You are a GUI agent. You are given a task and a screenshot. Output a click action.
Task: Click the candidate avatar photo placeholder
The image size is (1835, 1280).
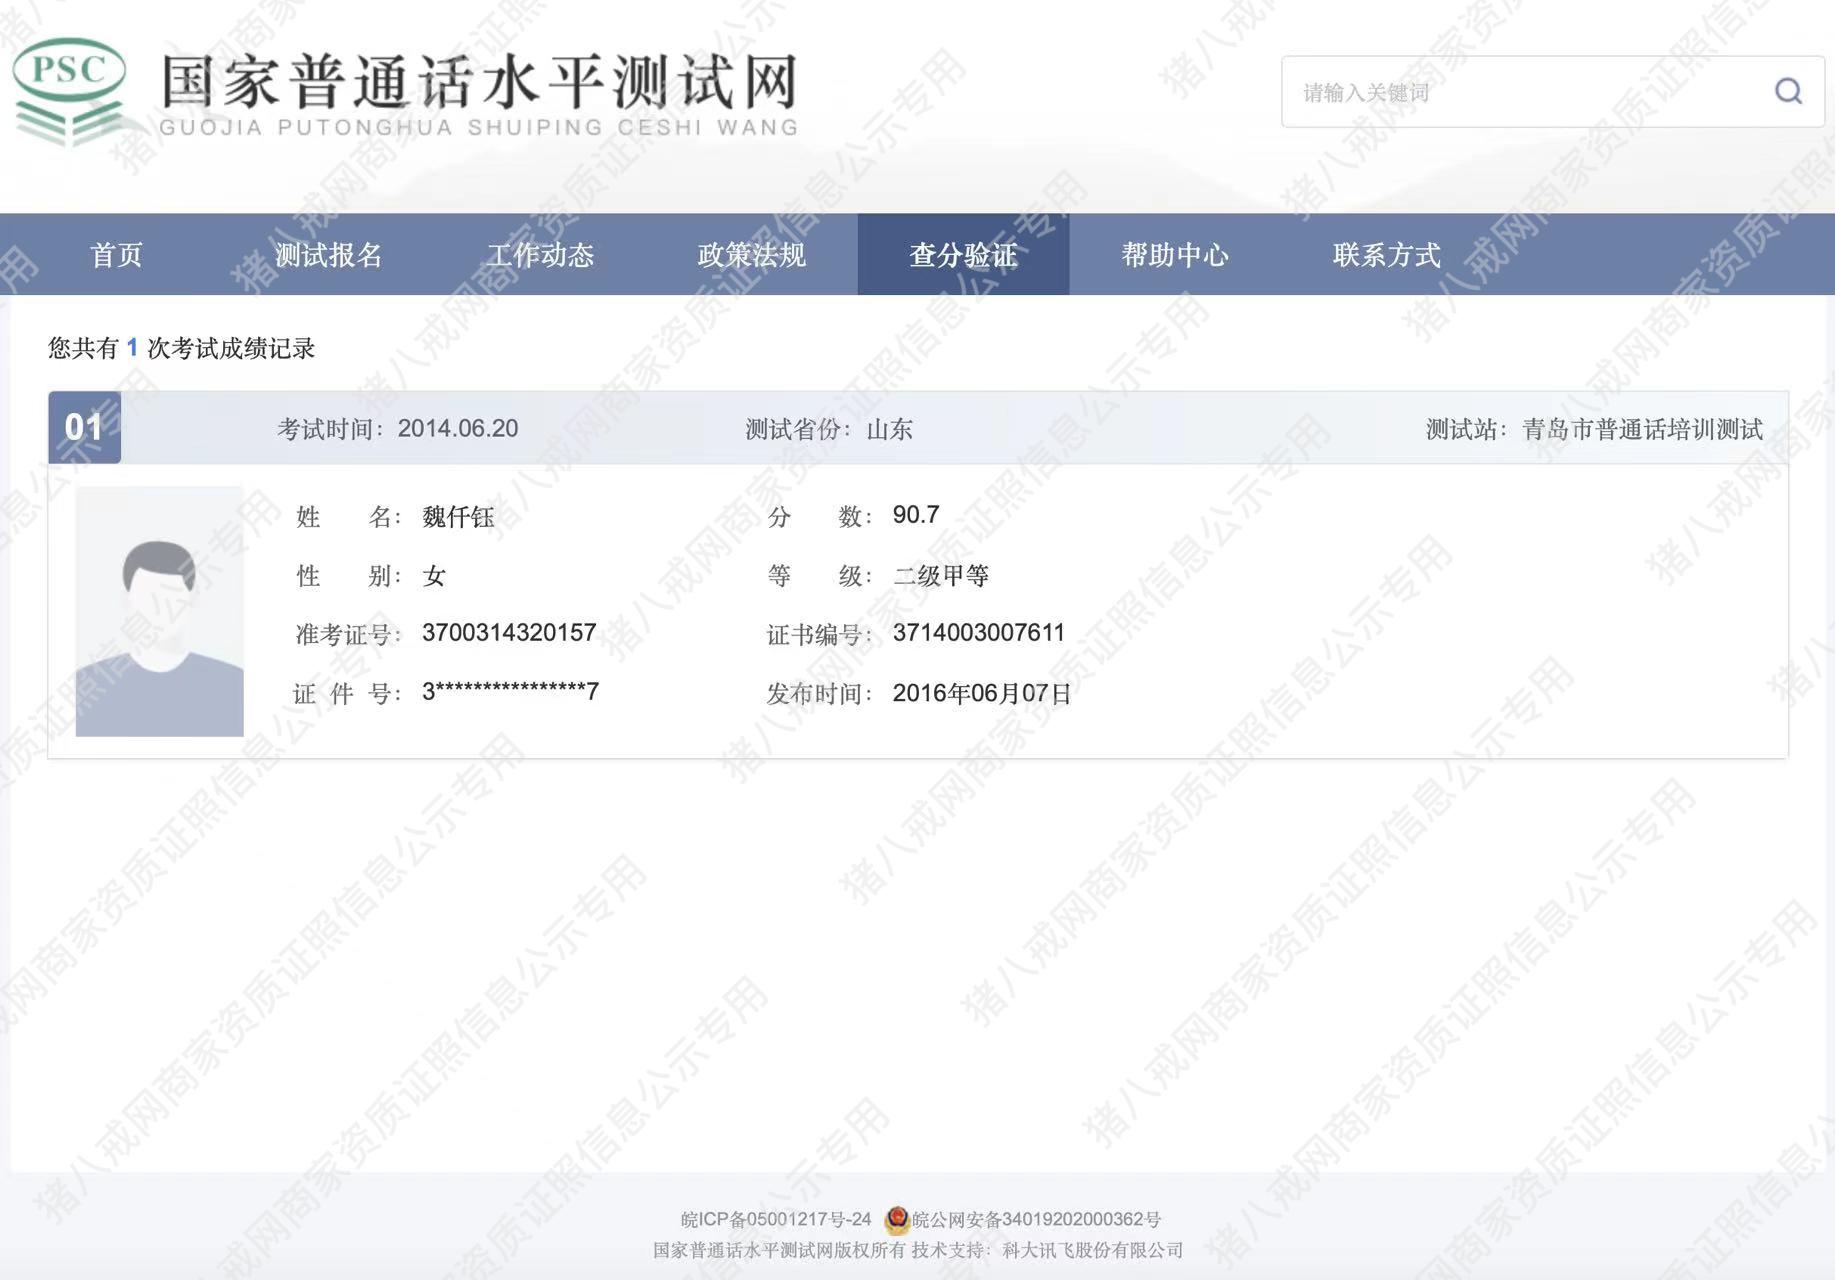point(160,612)
